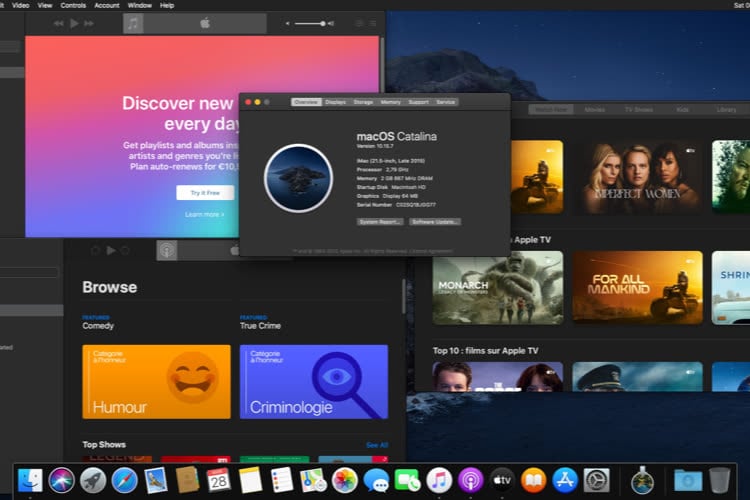750x500 pixels.
Task: Click the Software Update button
Action: click(434, 221)
